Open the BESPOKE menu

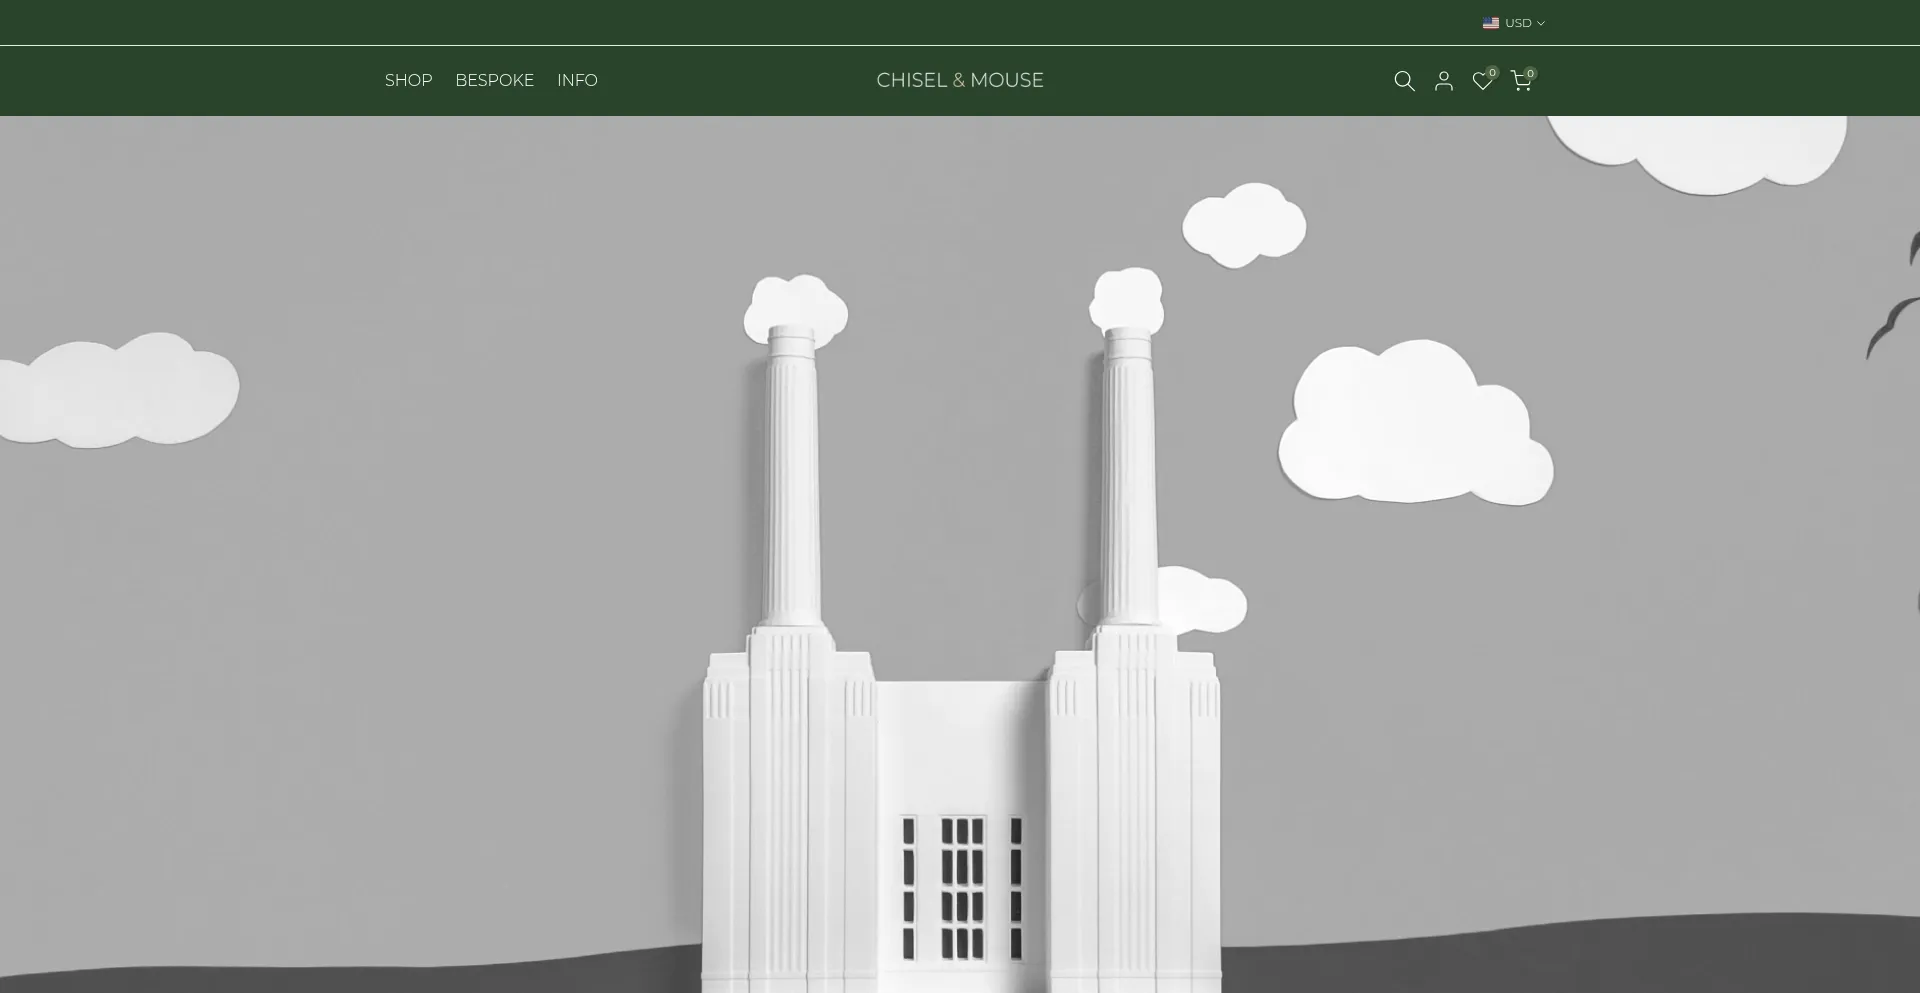494,80
